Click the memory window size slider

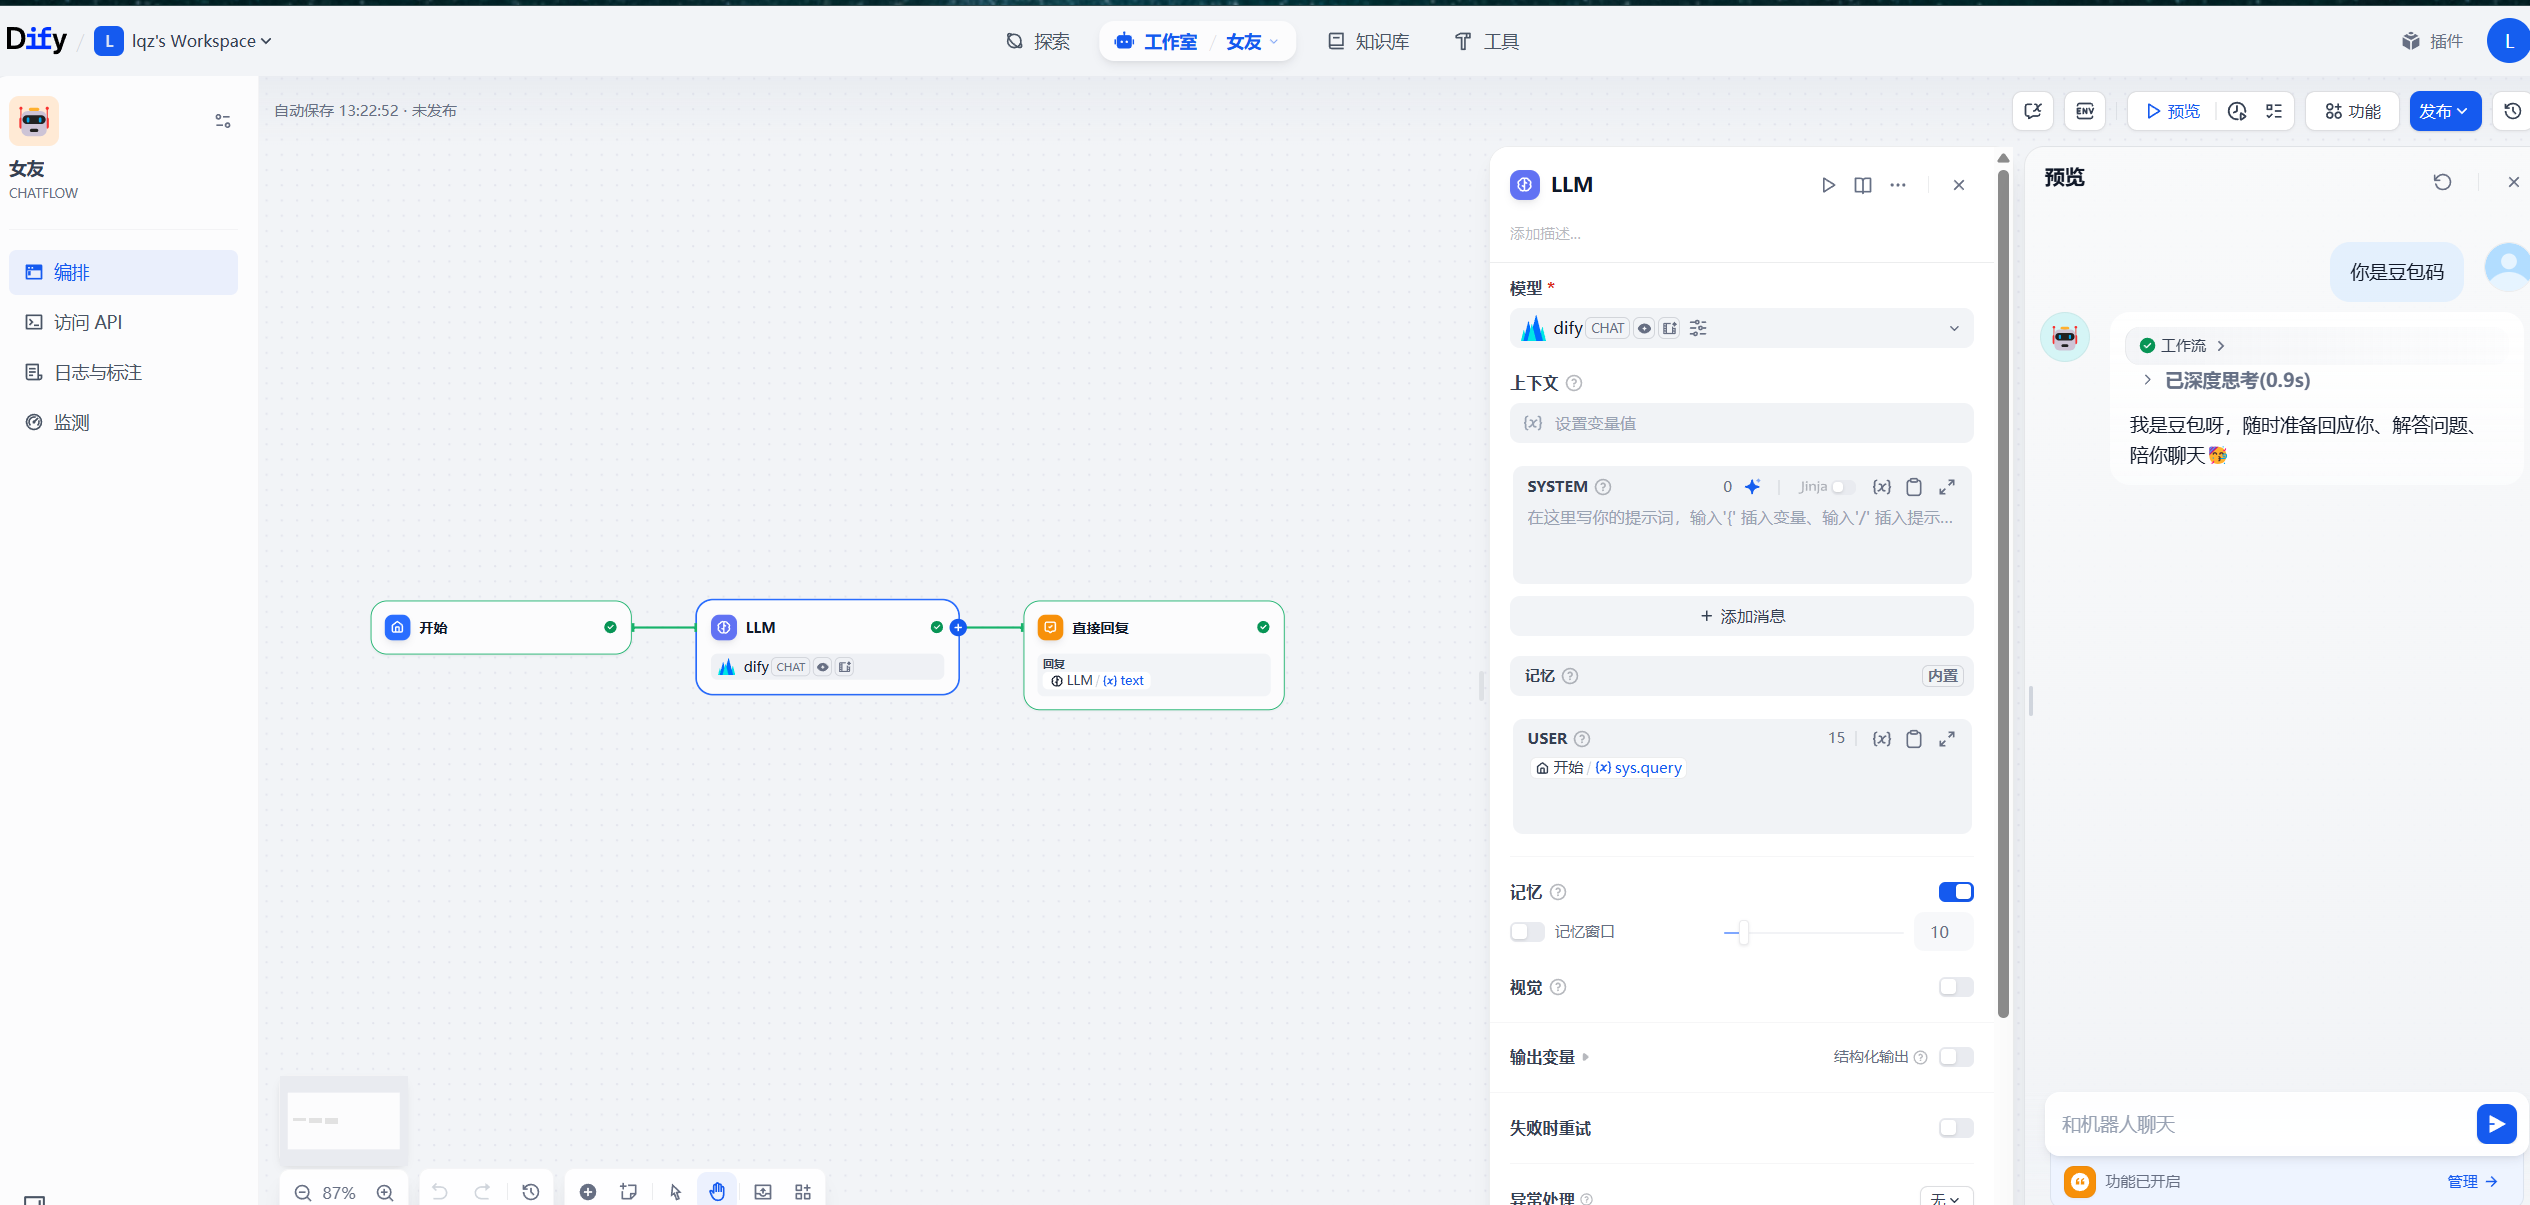point(1743,932)
